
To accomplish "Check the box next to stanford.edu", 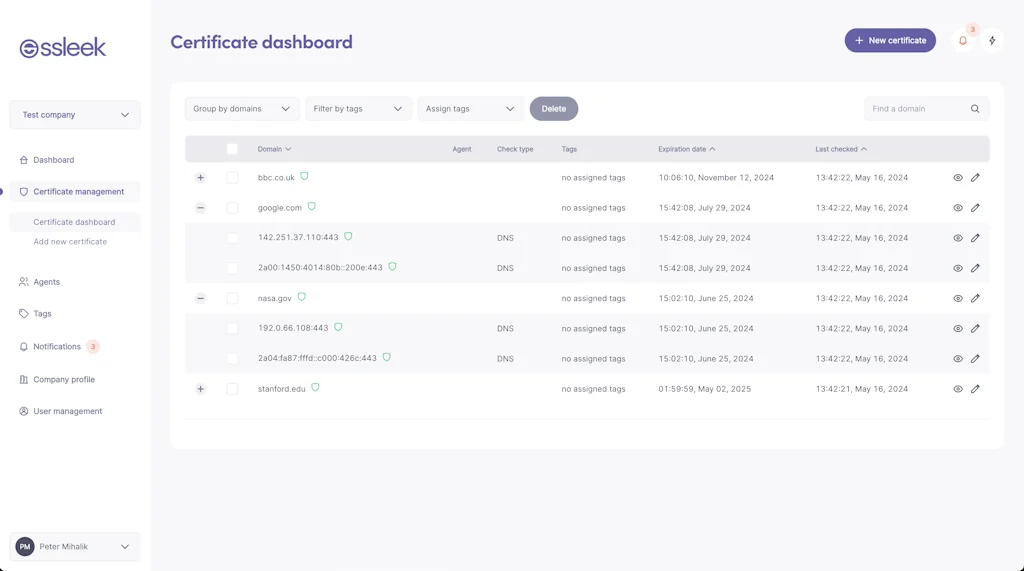I will (232, 389).
